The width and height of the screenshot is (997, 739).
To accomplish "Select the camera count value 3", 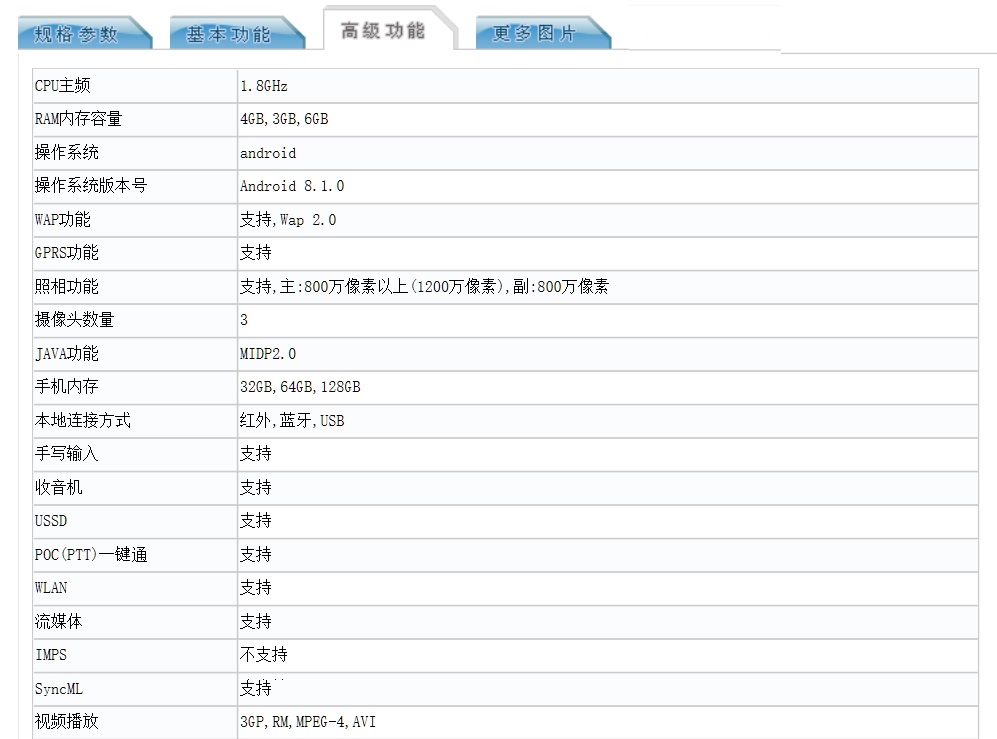I will coord(244,320).
